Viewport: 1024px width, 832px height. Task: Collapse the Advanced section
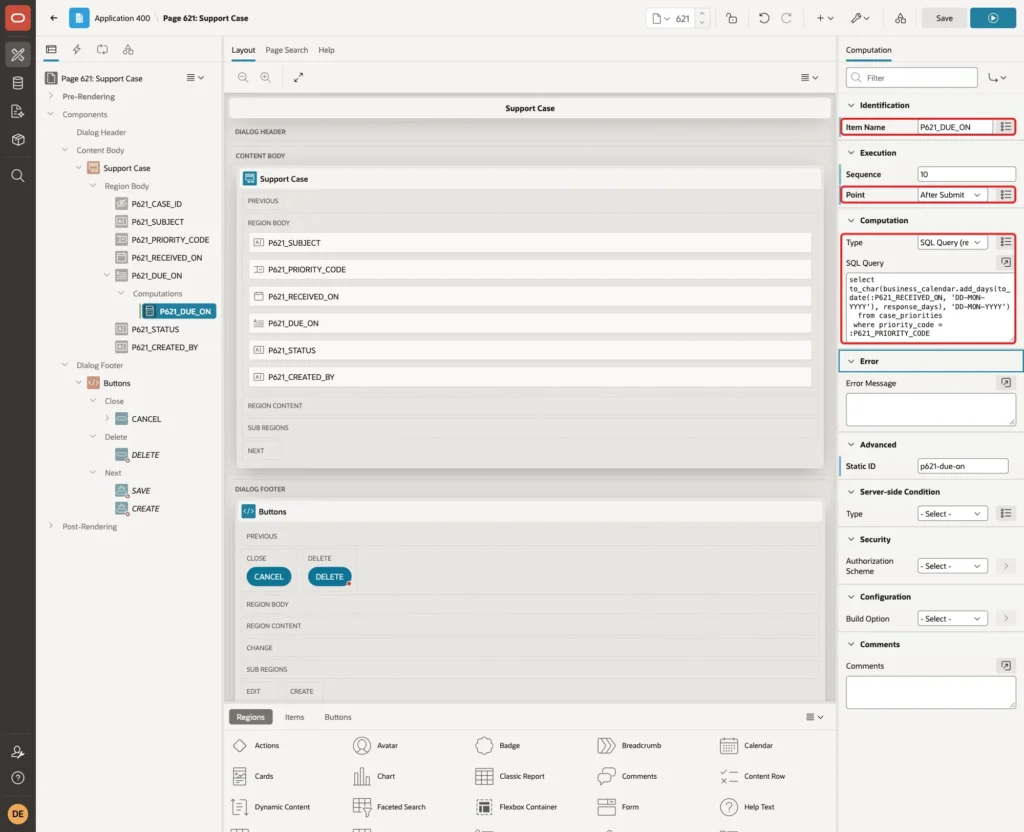tap(851, 445)
